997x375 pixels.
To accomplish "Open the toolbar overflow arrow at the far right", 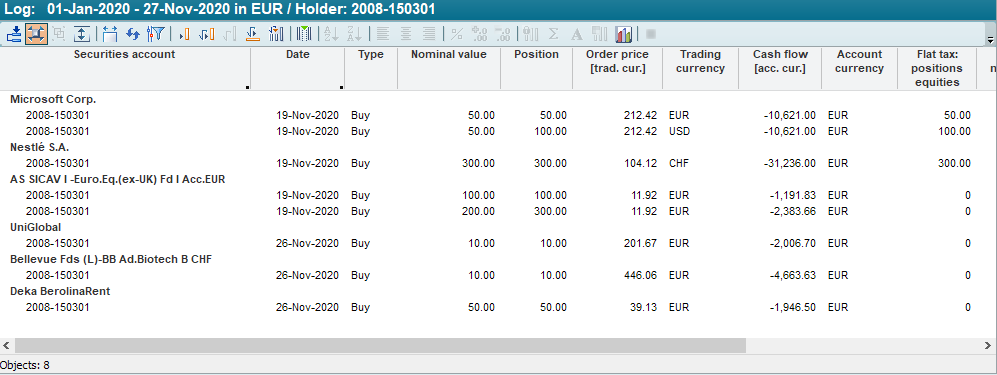I will pyautogui.click(x=990, y=39).
